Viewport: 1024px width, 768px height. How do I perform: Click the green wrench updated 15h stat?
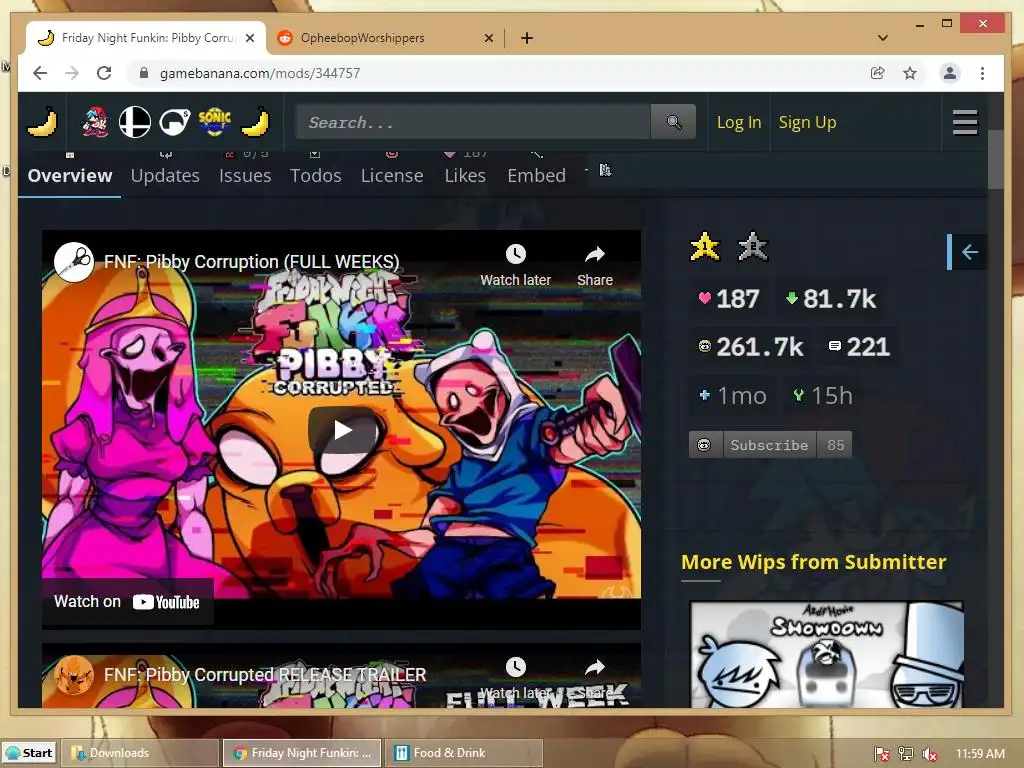coord(822,396)
